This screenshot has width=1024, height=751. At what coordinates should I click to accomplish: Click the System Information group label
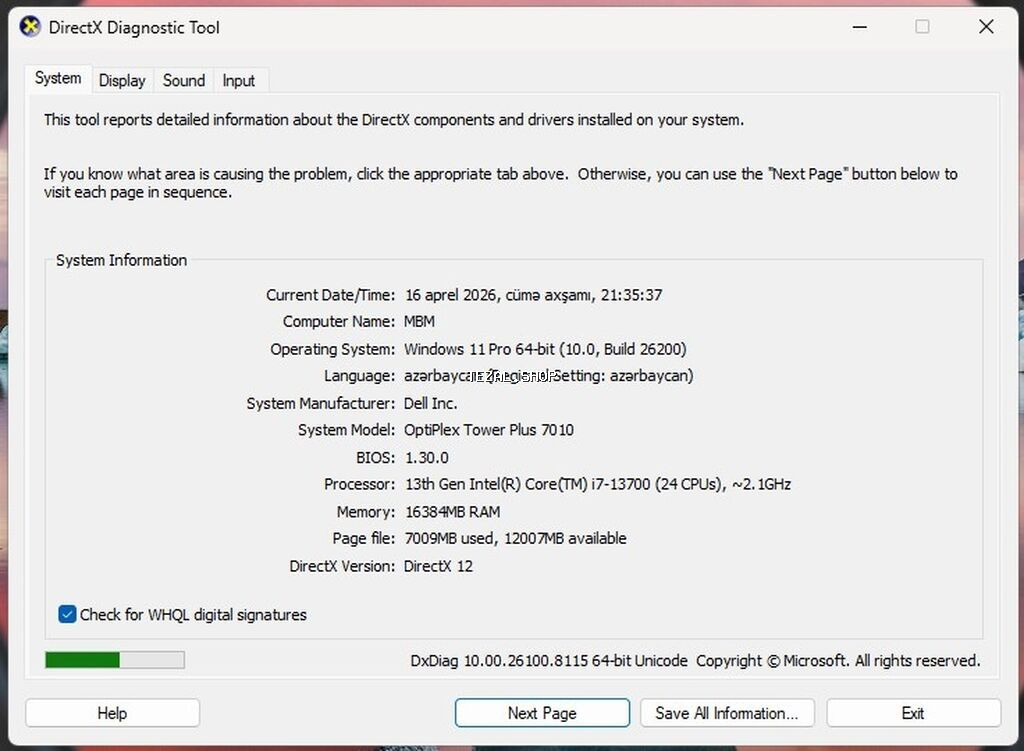[120, 260]
